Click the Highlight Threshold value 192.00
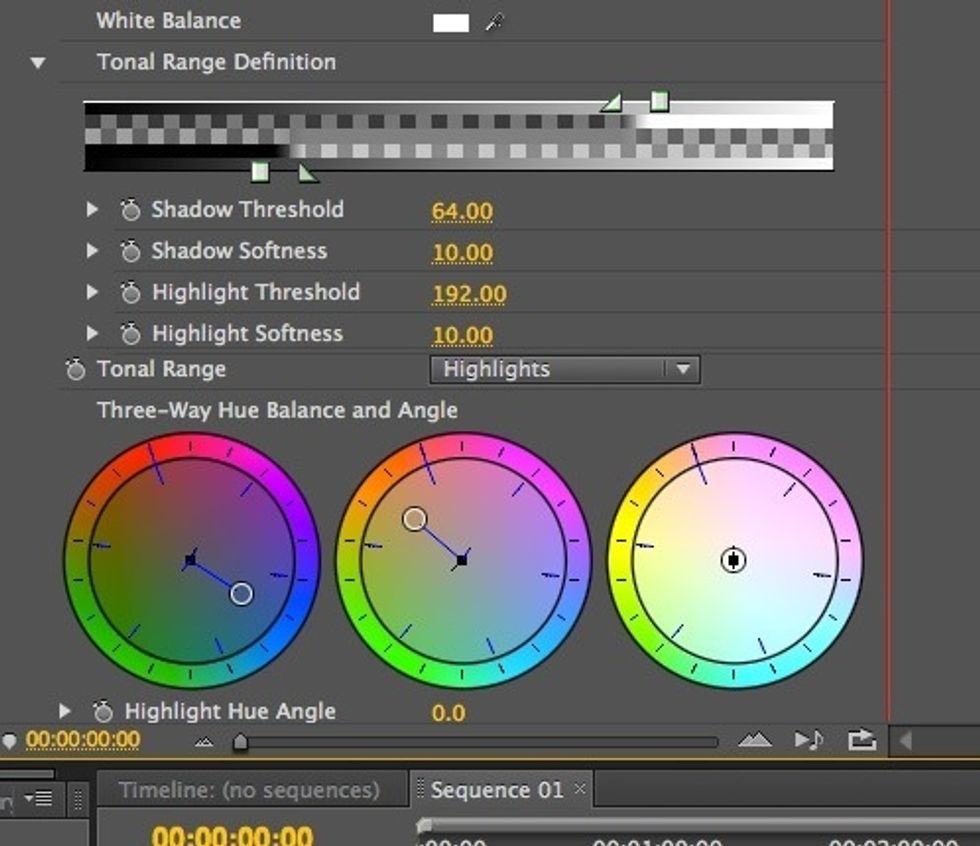The height and width of the screenshot is (846, 980). [x=471, y=292]
